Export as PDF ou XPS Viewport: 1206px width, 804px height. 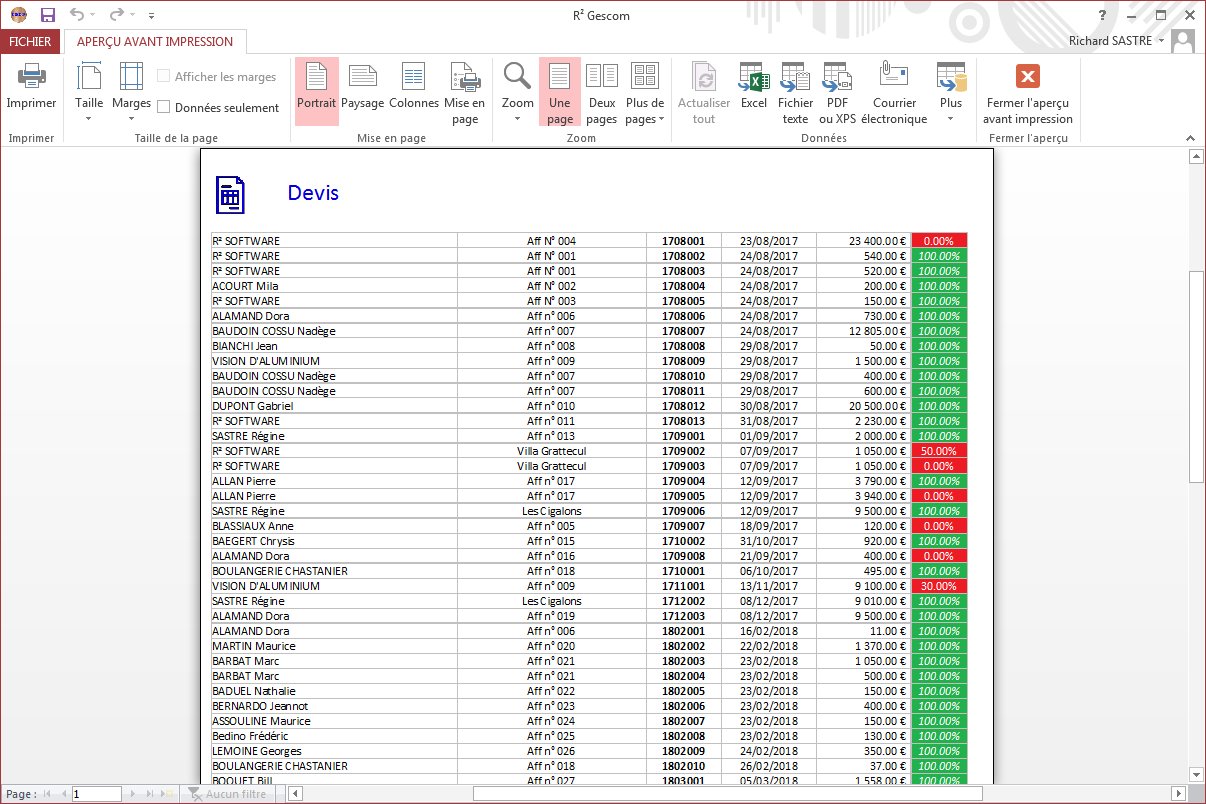pyautogui.click(x=838, y=91)
